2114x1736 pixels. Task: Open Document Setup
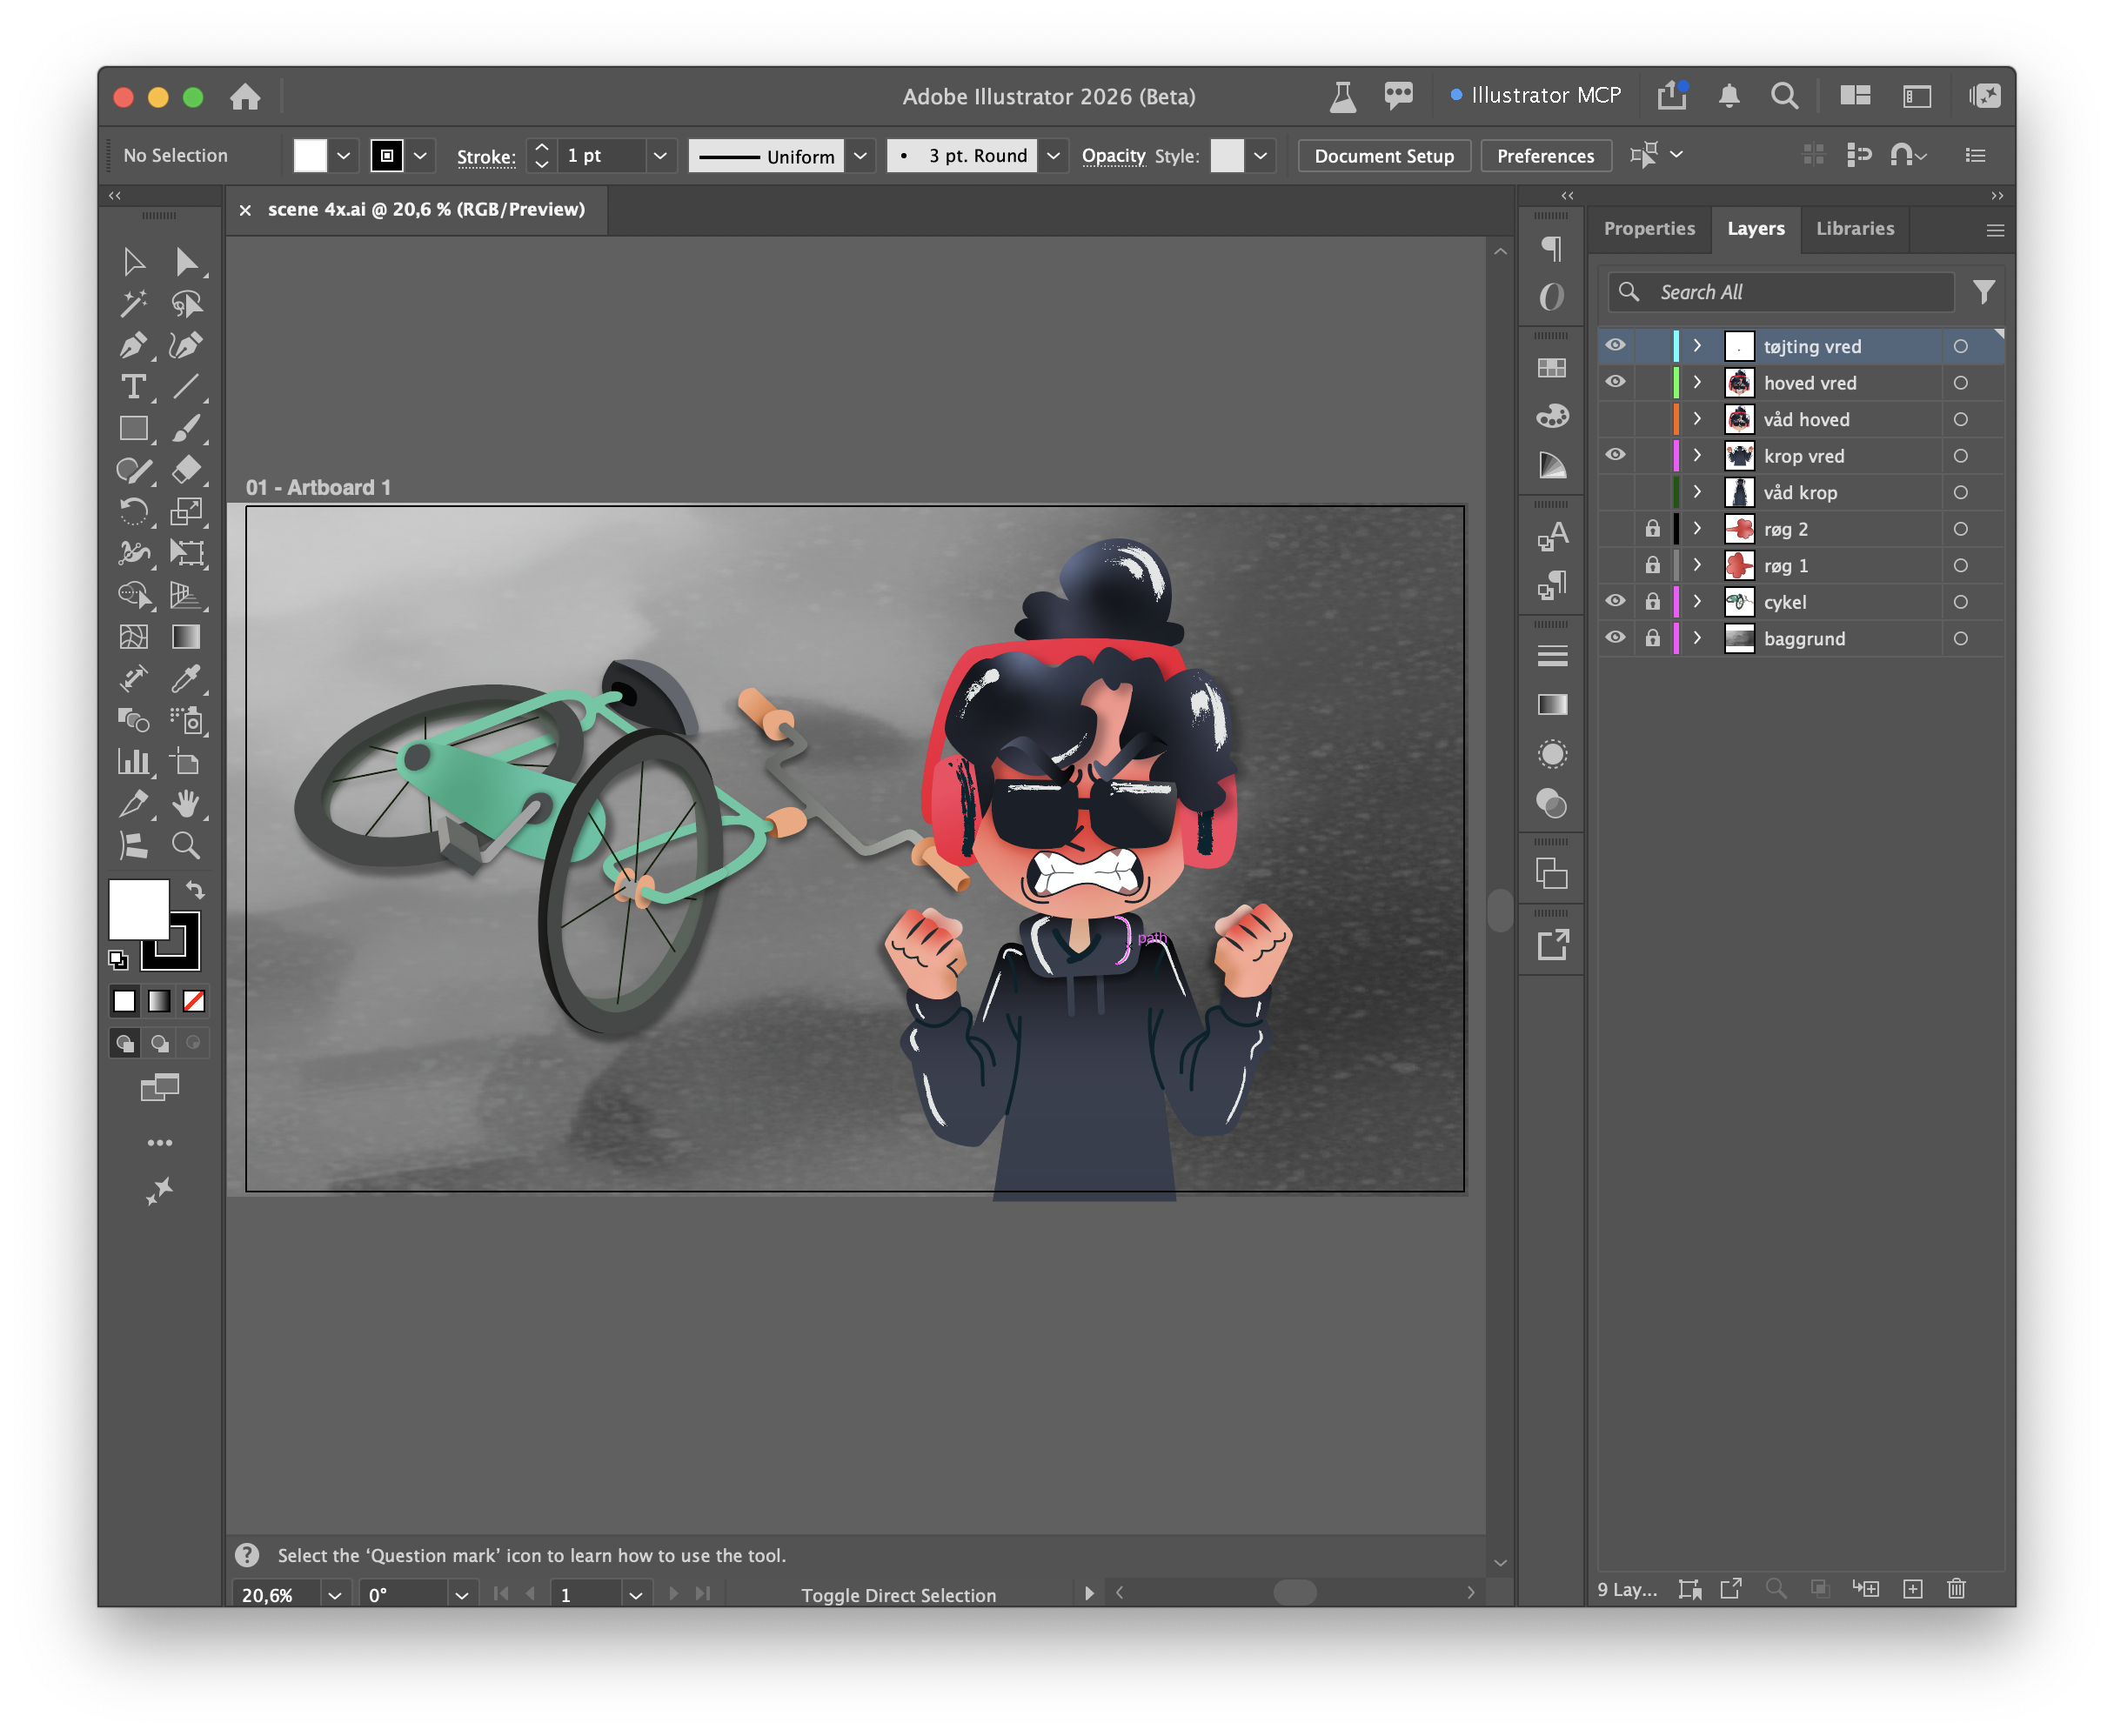(x=1385, y=156)
